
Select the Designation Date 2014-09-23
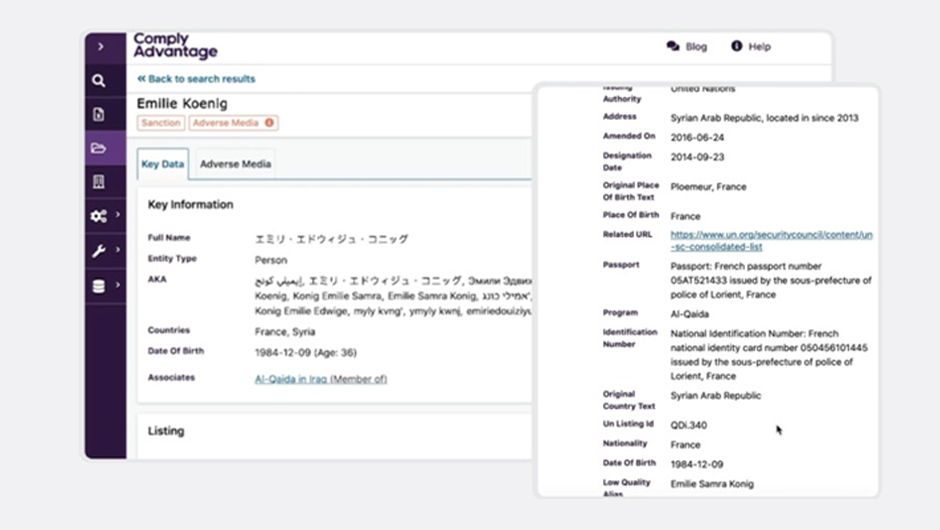point(697,157)
